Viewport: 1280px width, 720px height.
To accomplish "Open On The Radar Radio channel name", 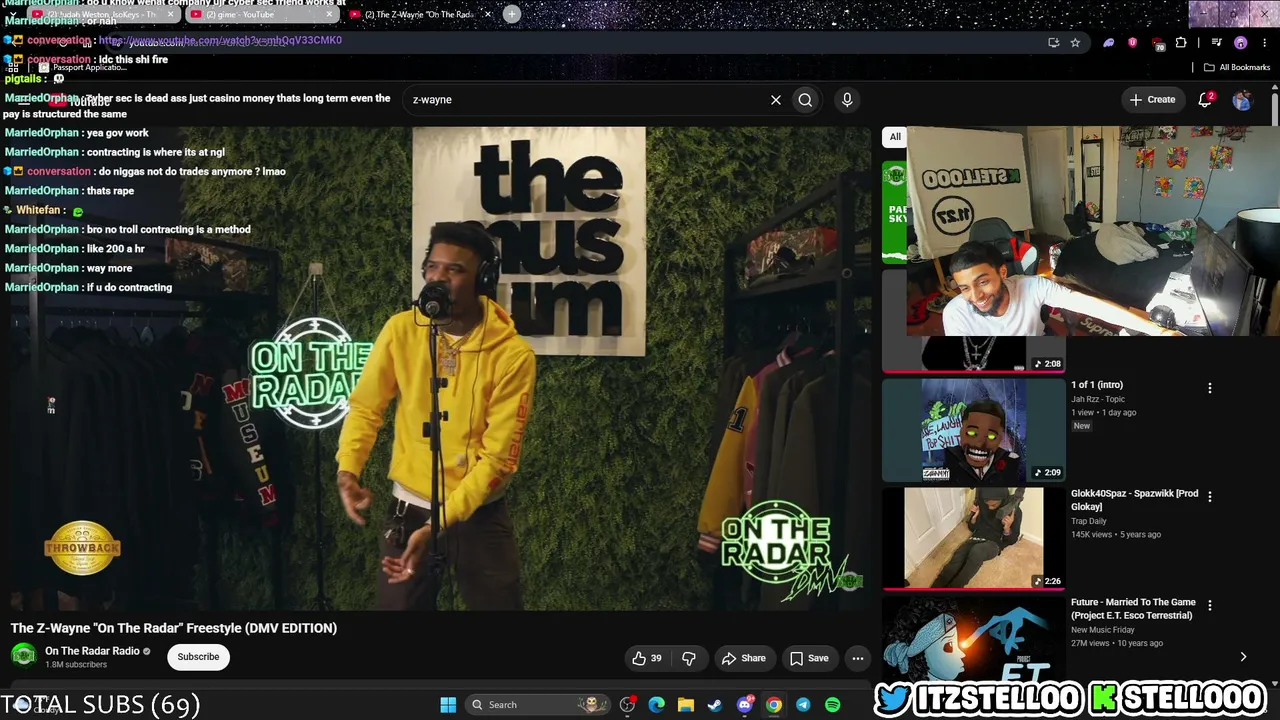I will [x=92, y=651].
